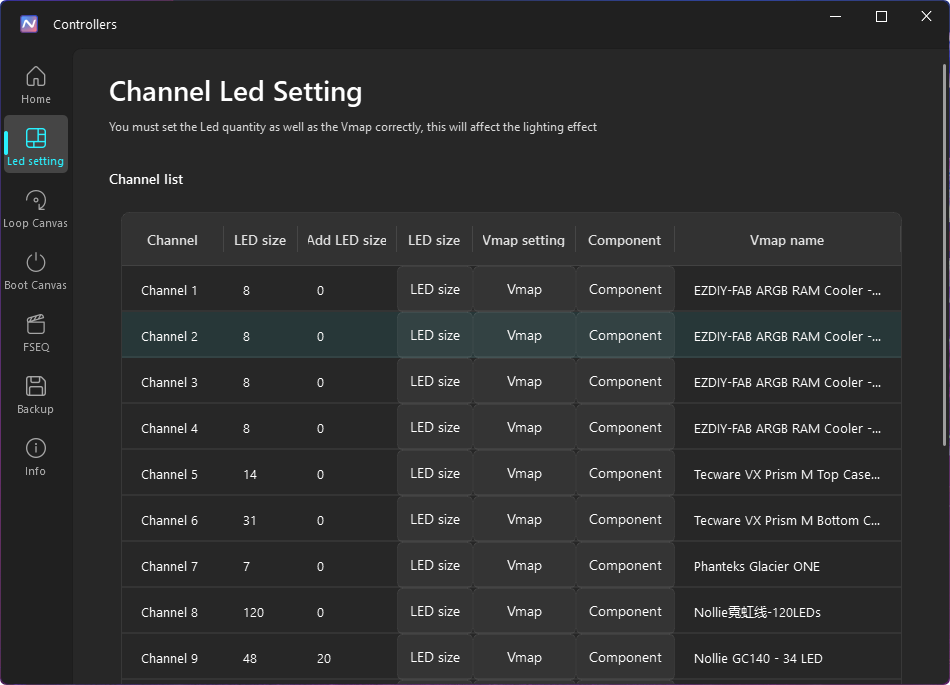950x685 pixels.
Task: Click the Nollie app logo icon
Action: pyautogui.click(x=29, y=24)
